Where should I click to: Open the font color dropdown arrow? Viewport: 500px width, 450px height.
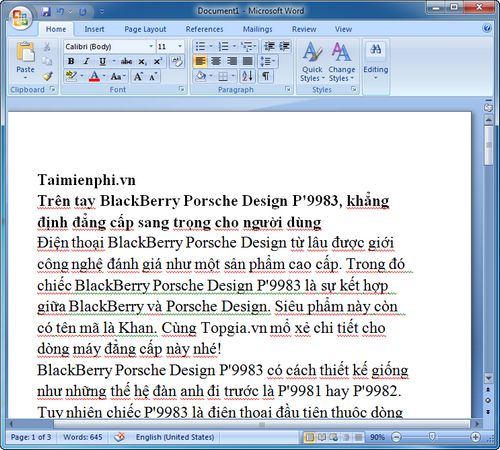[104, 77]
